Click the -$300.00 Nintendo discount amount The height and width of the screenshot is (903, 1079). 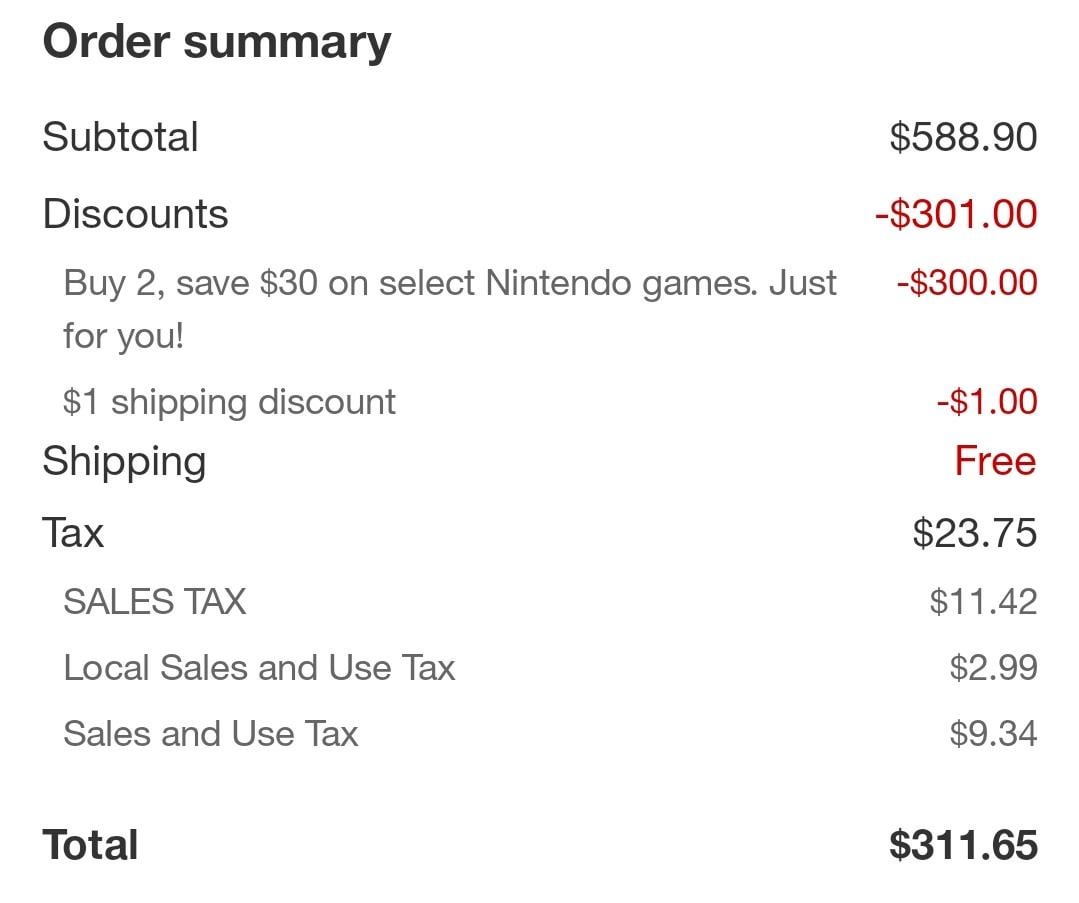point(967,283)
